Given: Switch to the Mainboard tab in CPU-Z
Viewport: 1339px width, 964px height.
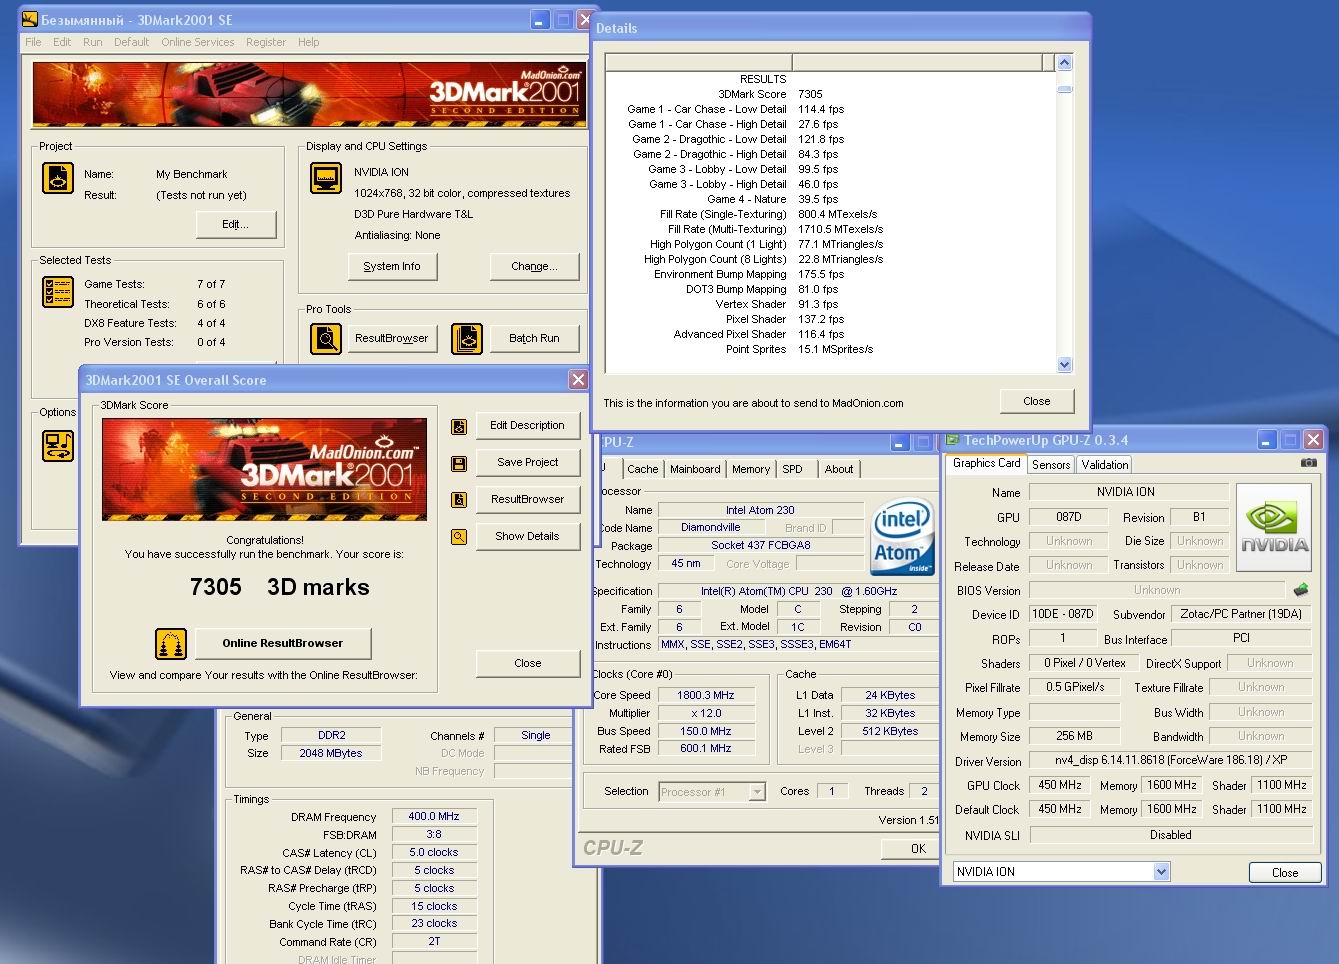Looking at the screenshot, I should pos(695,469).
